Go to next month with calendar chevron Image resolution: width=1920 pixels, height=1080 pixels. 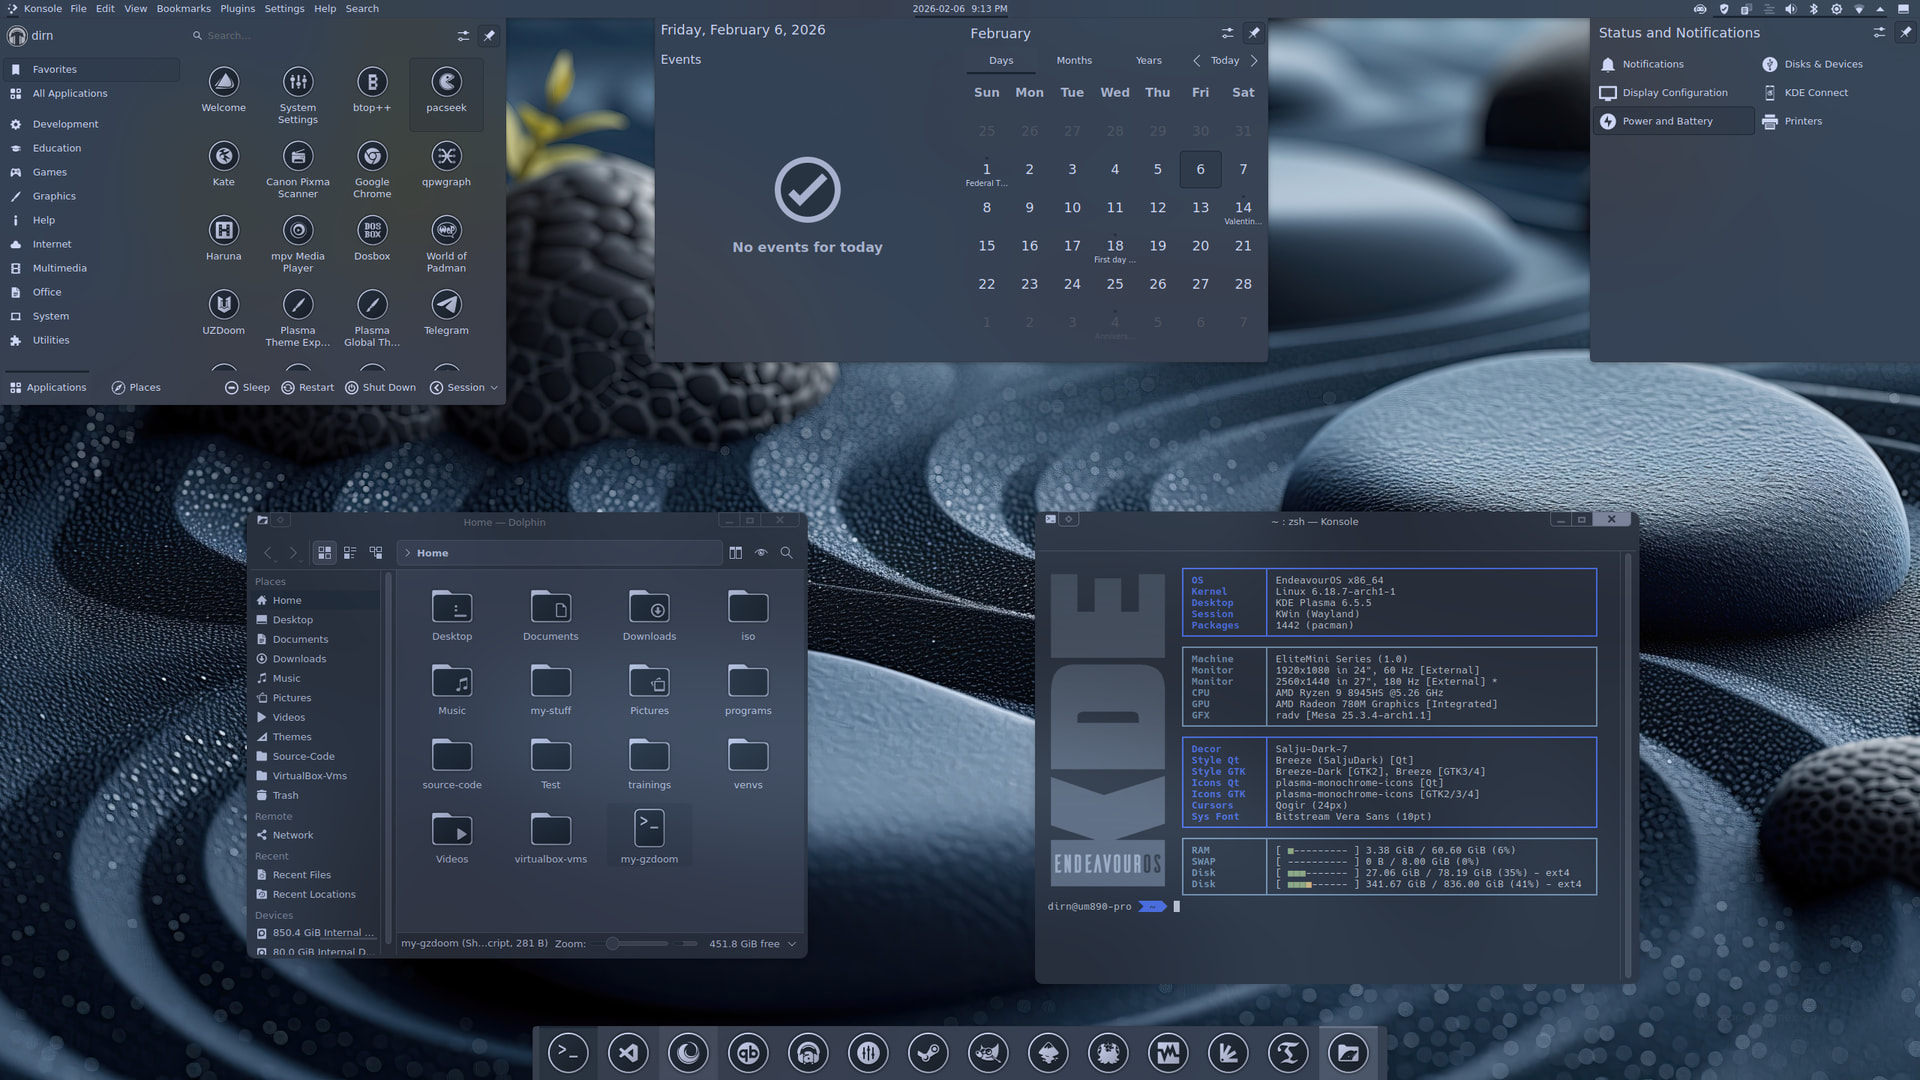[1254, 61]
